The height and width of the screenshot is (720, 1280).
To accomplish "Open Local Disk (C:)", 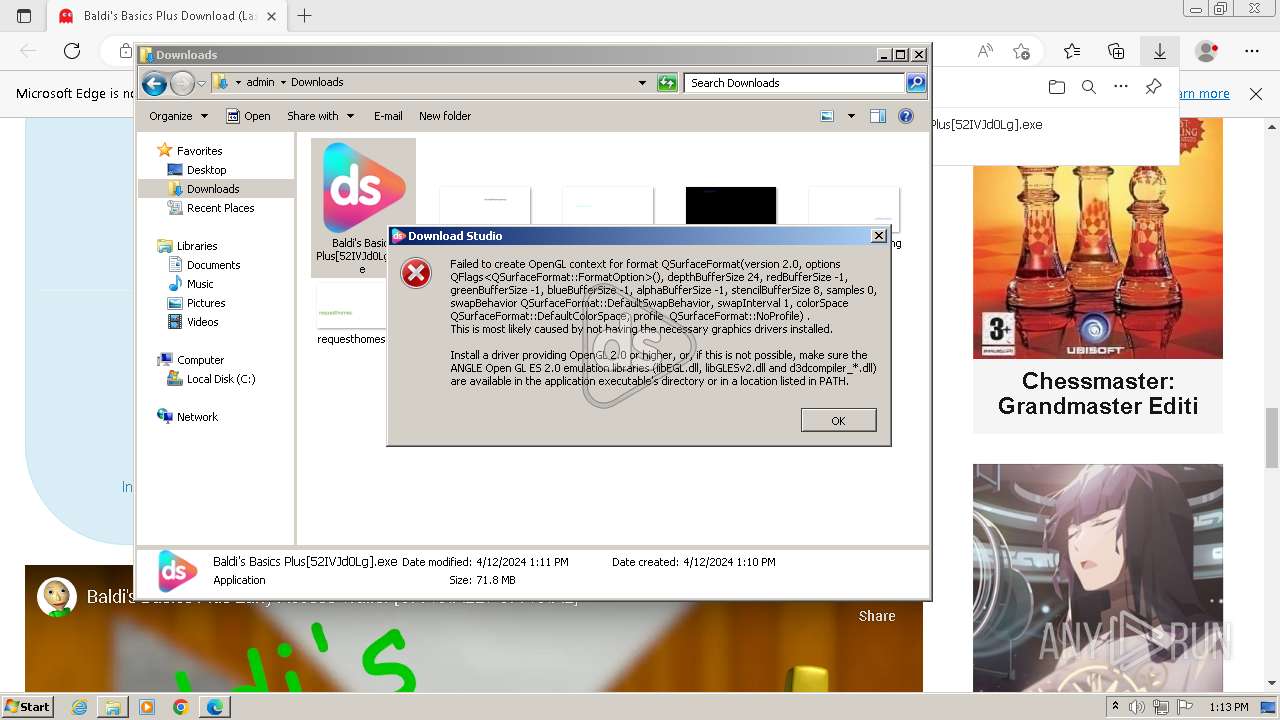I will pos(220,379).
